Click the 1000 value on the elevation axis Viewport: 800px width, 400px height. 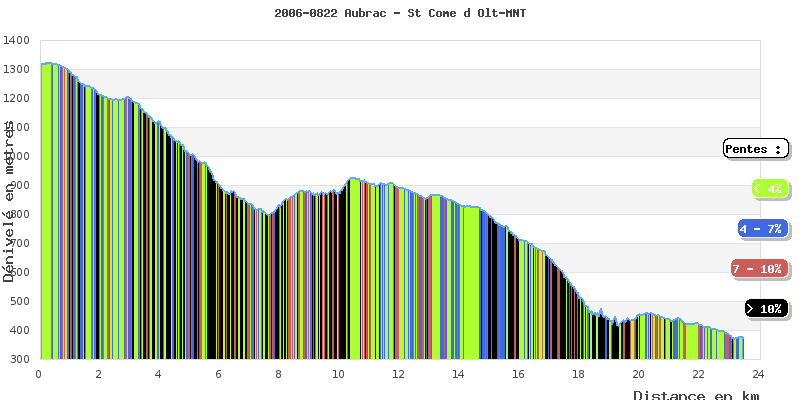(17, 157)
